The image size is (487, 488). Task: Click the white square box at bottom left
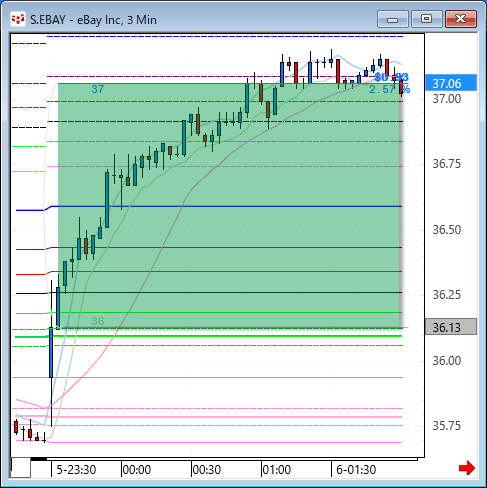(x=21, y=468)
